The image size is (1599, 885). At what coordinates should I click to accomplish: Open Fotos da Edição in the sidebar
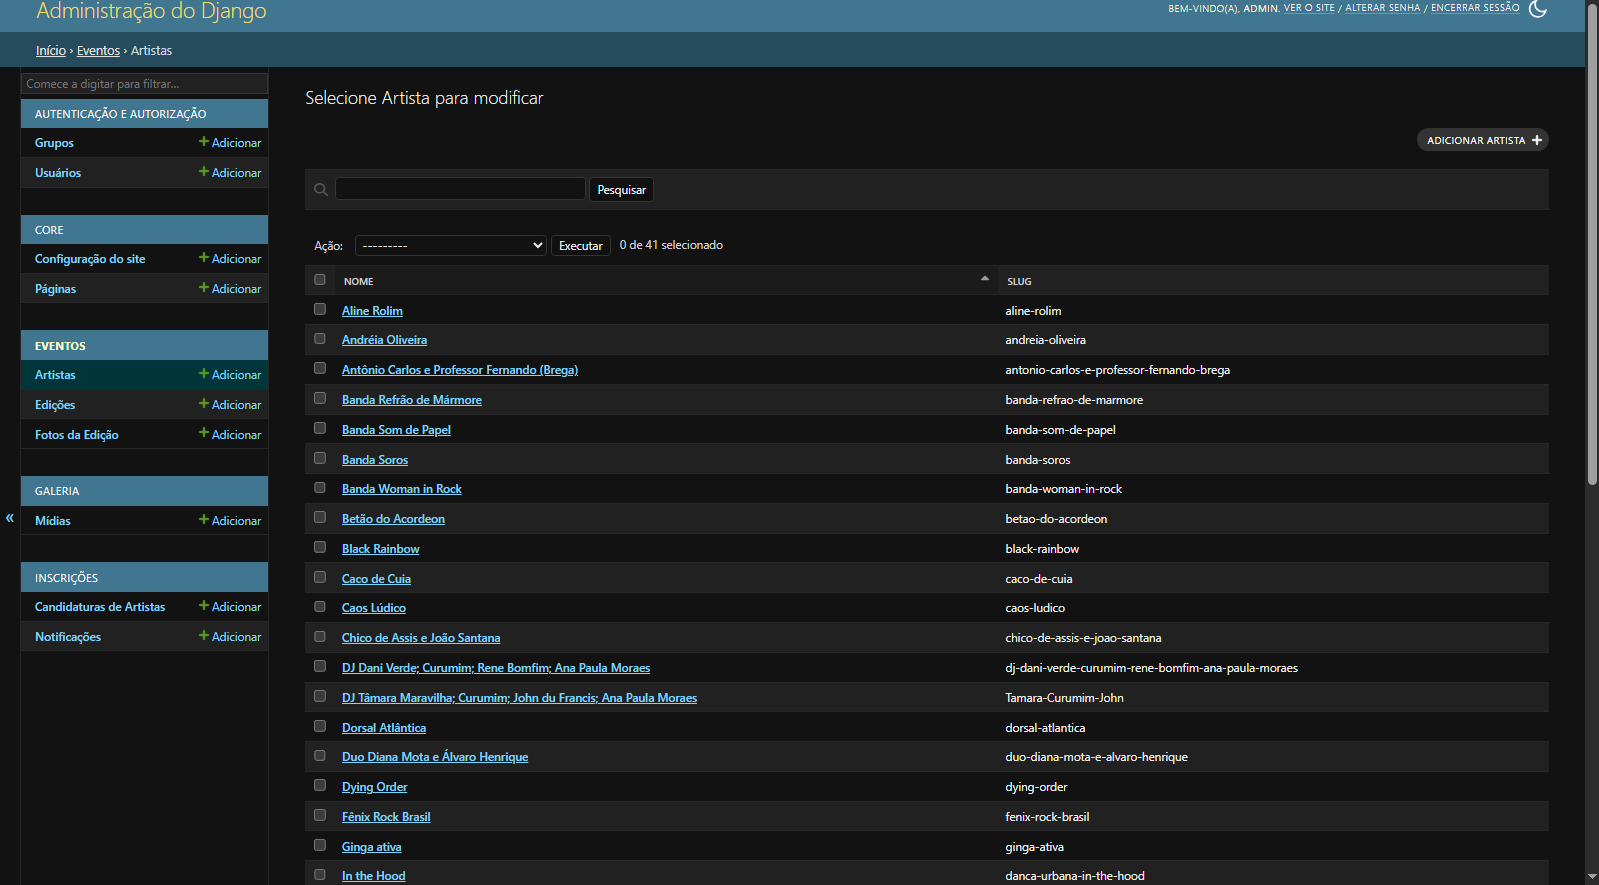click(77, 435)
